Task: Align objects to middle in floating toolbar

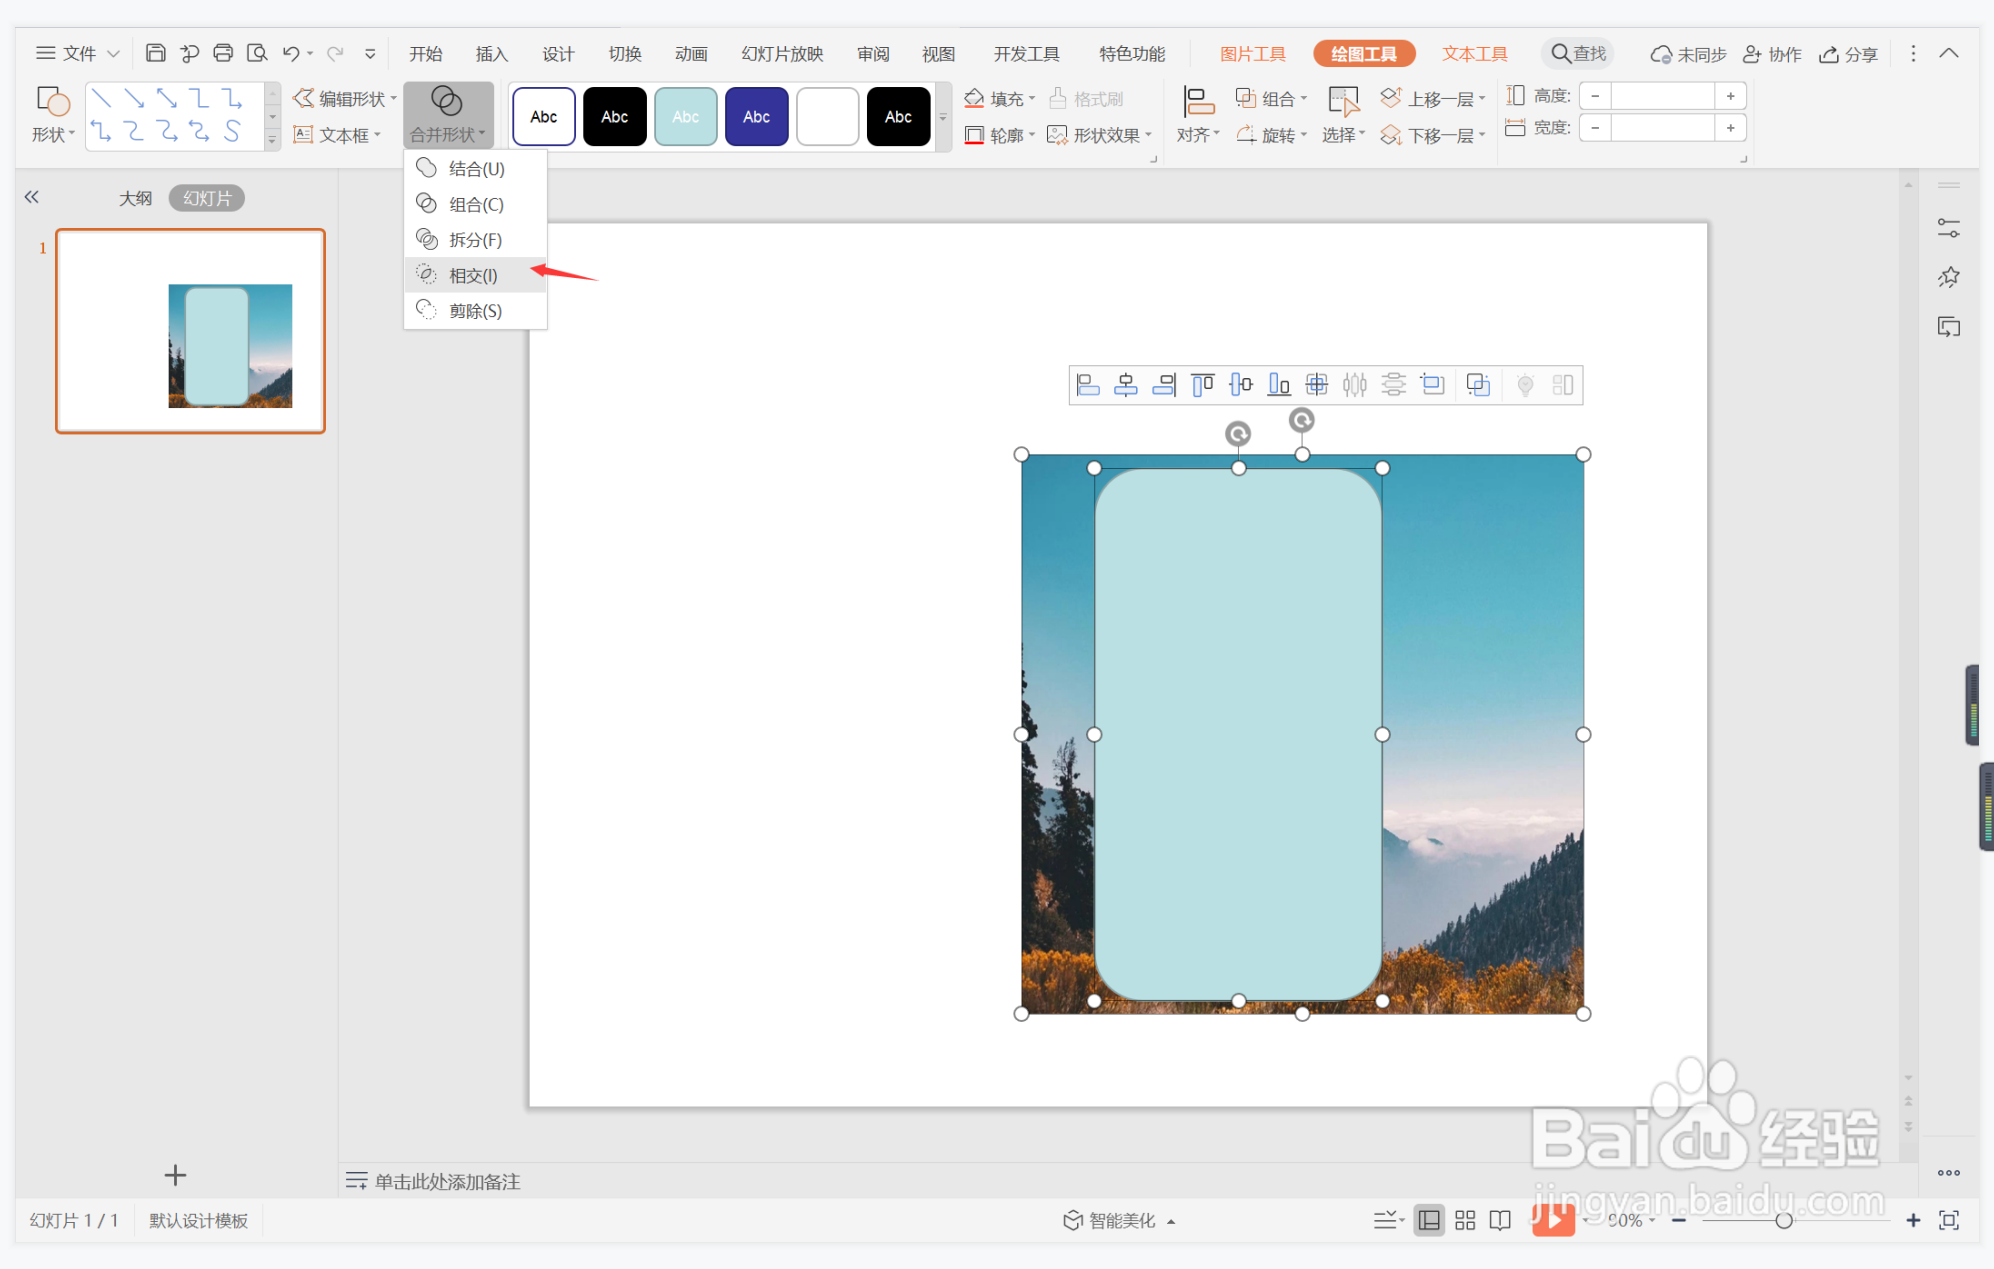Action: 1241,385
